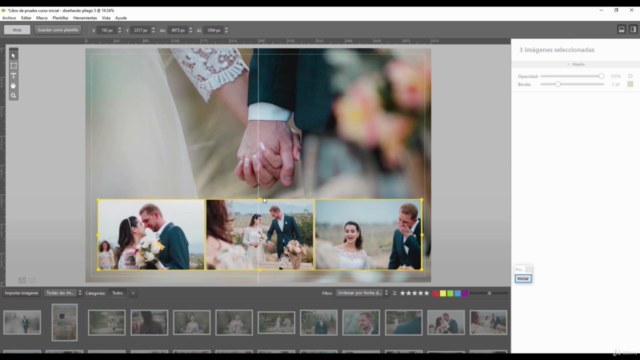Filter by the purple color label
Image resolution: width=640 pixels, height=360 pixels.
tap(465, 293)
